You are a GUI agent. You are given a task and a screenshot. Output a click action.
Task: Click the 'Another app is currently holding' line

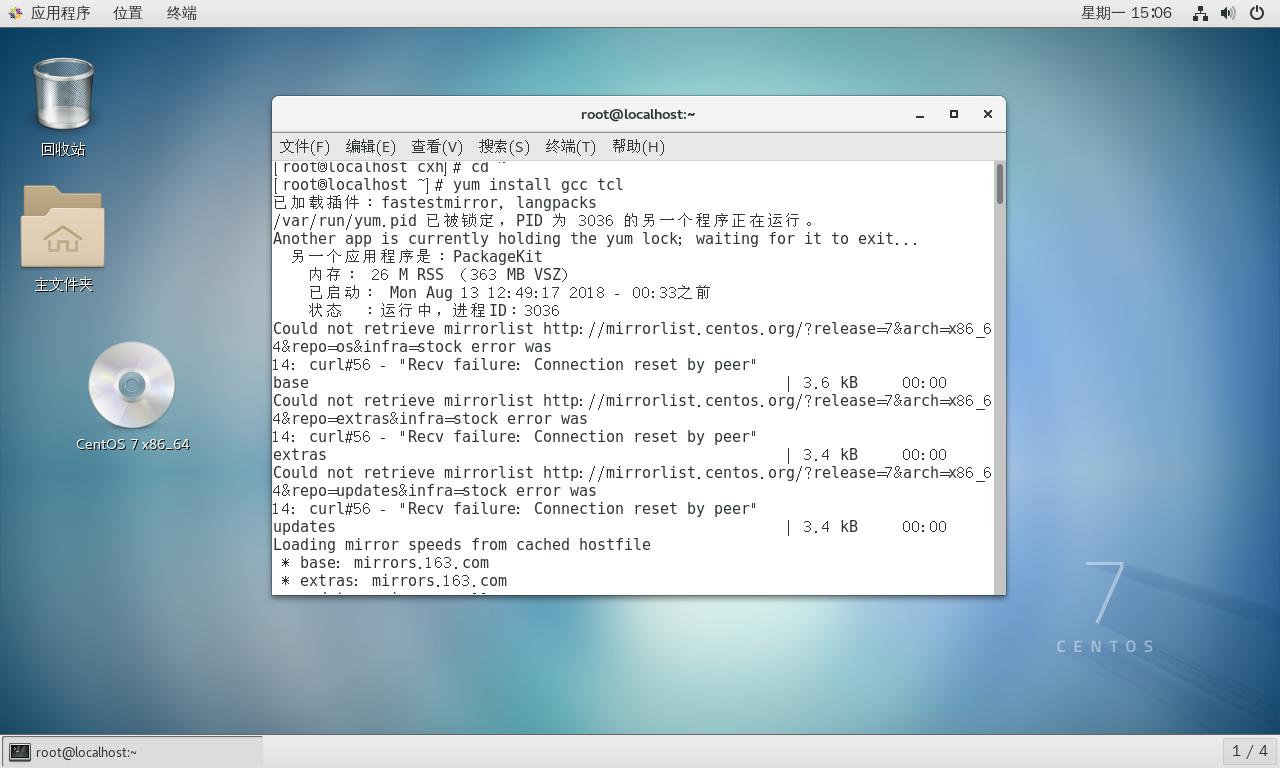pyautogui.click(x=596, y=239)
